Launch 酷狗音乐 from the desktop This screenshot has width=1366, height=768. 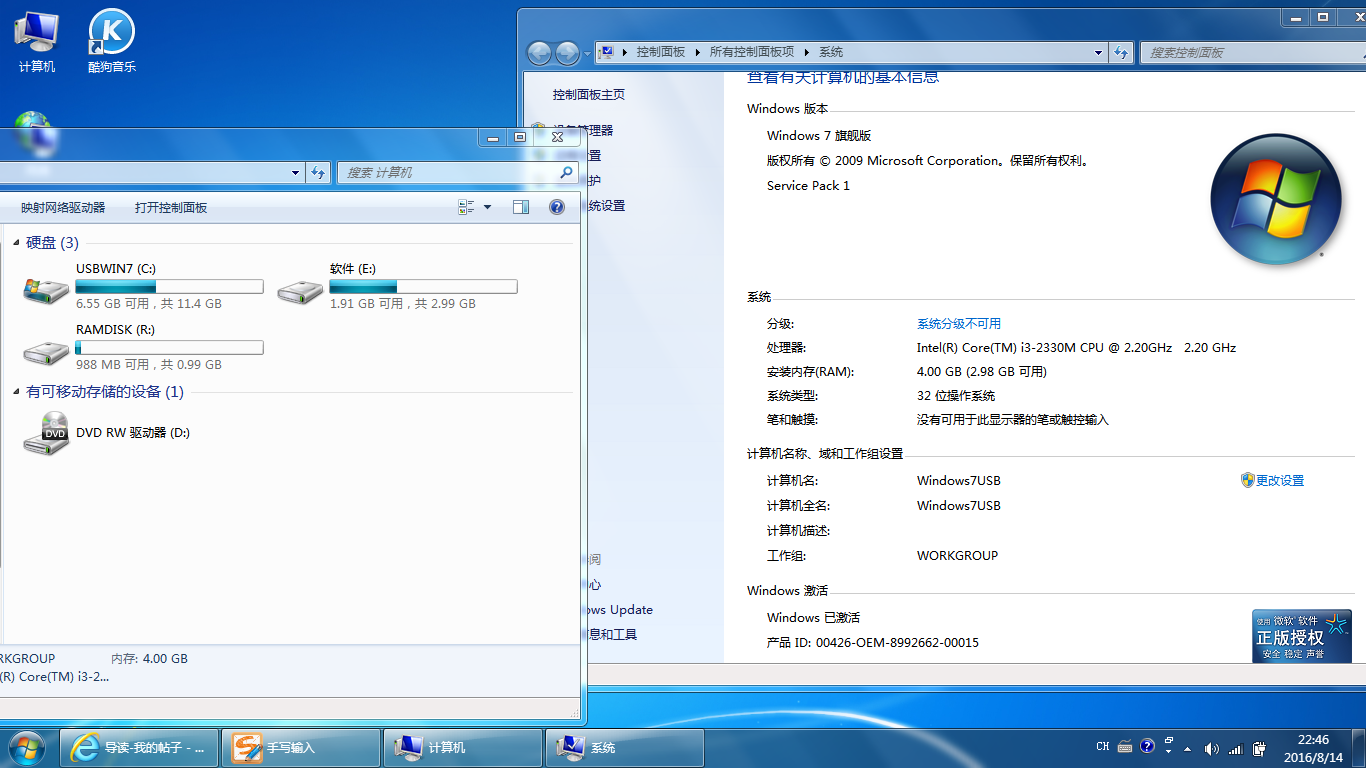point(111,41)
